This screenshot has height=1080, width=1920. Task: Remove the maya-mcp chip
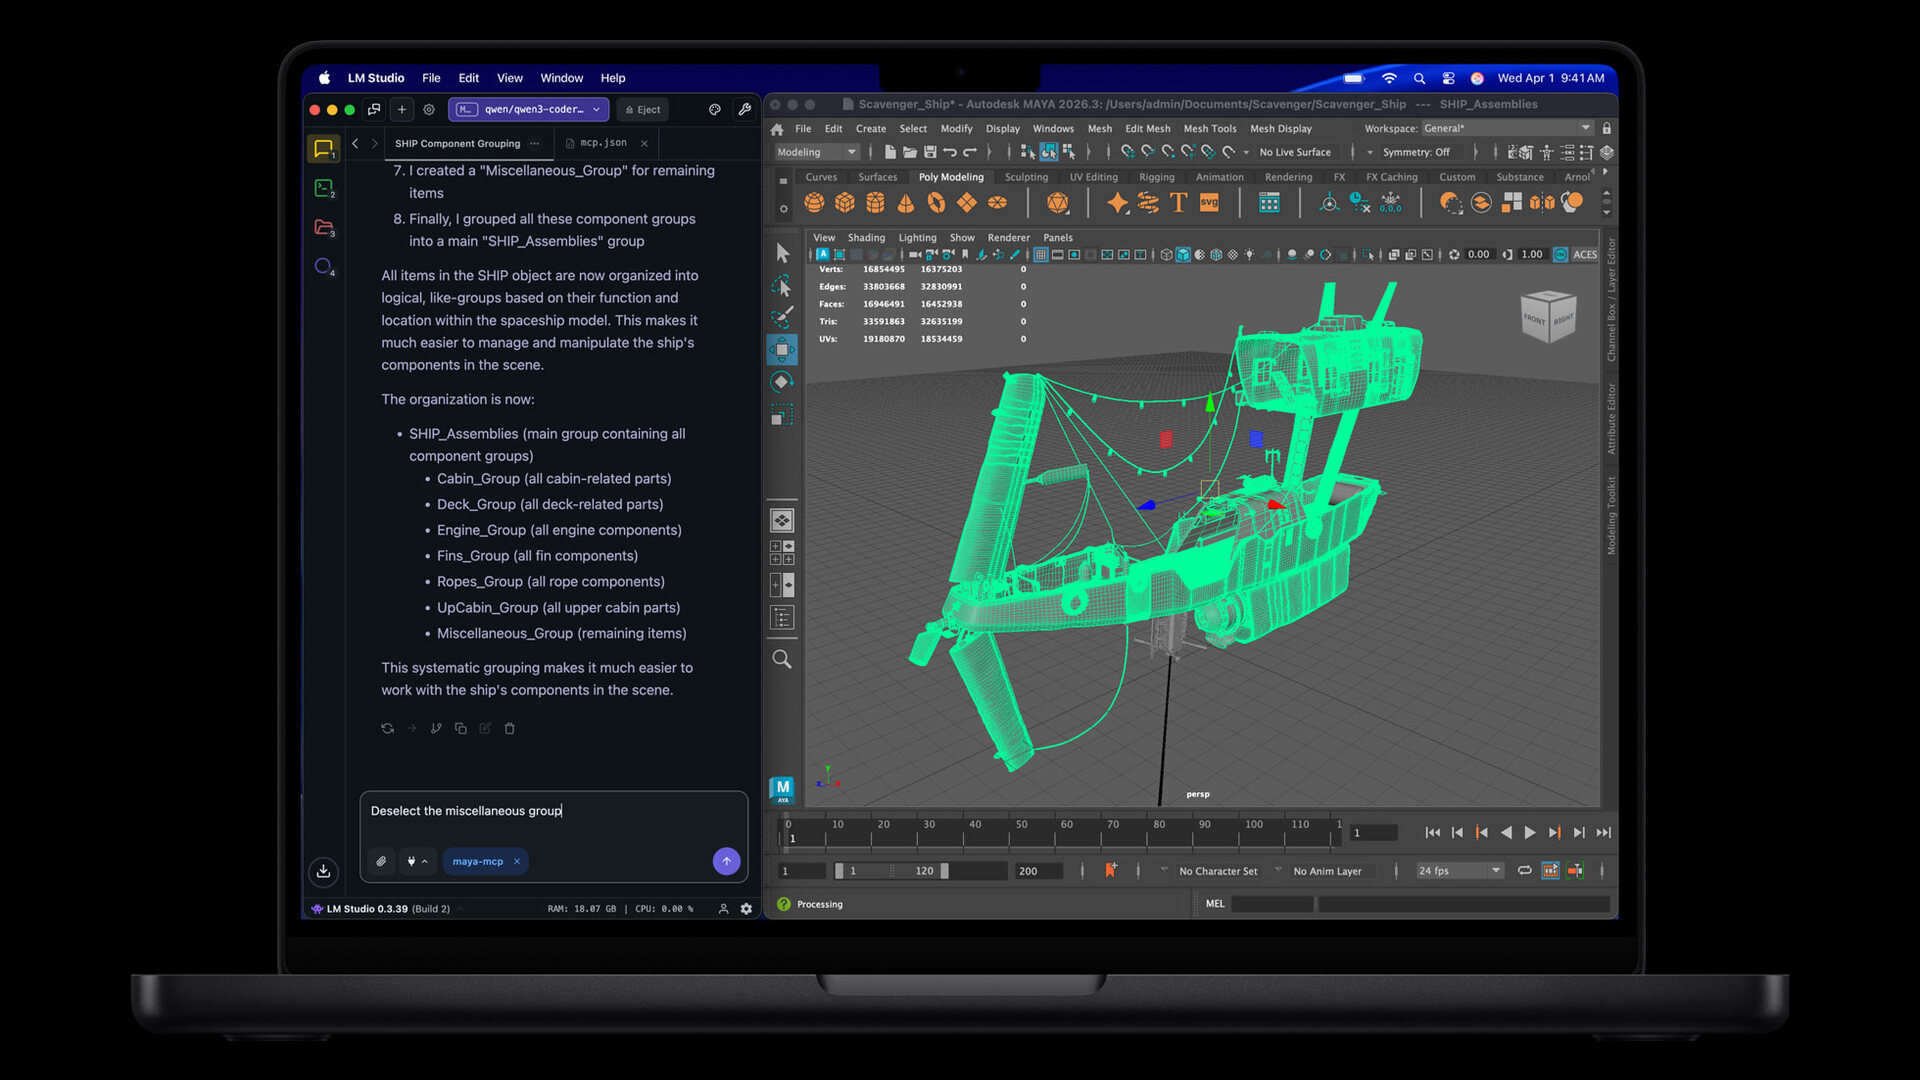point(517,861)
